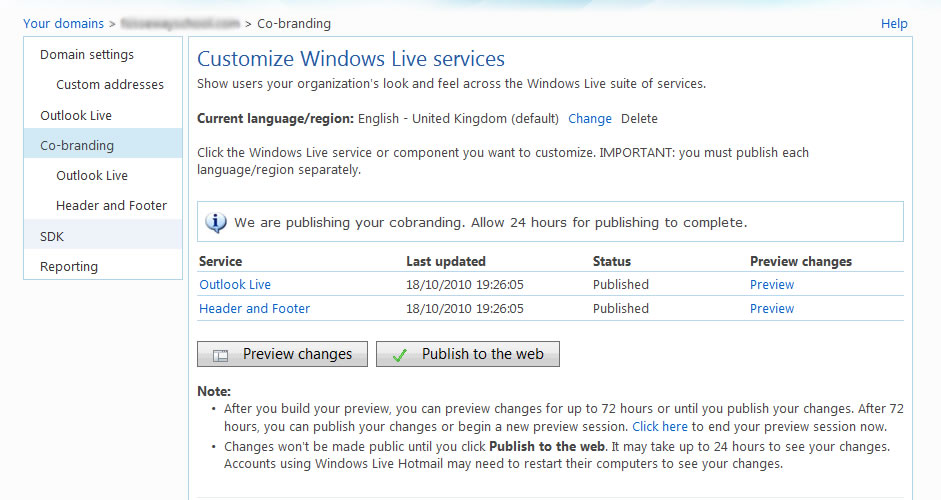The height and width of the screenshot is (500, 941).
Task: Click the info icon in publishing notice
Action: pos(216,222)
